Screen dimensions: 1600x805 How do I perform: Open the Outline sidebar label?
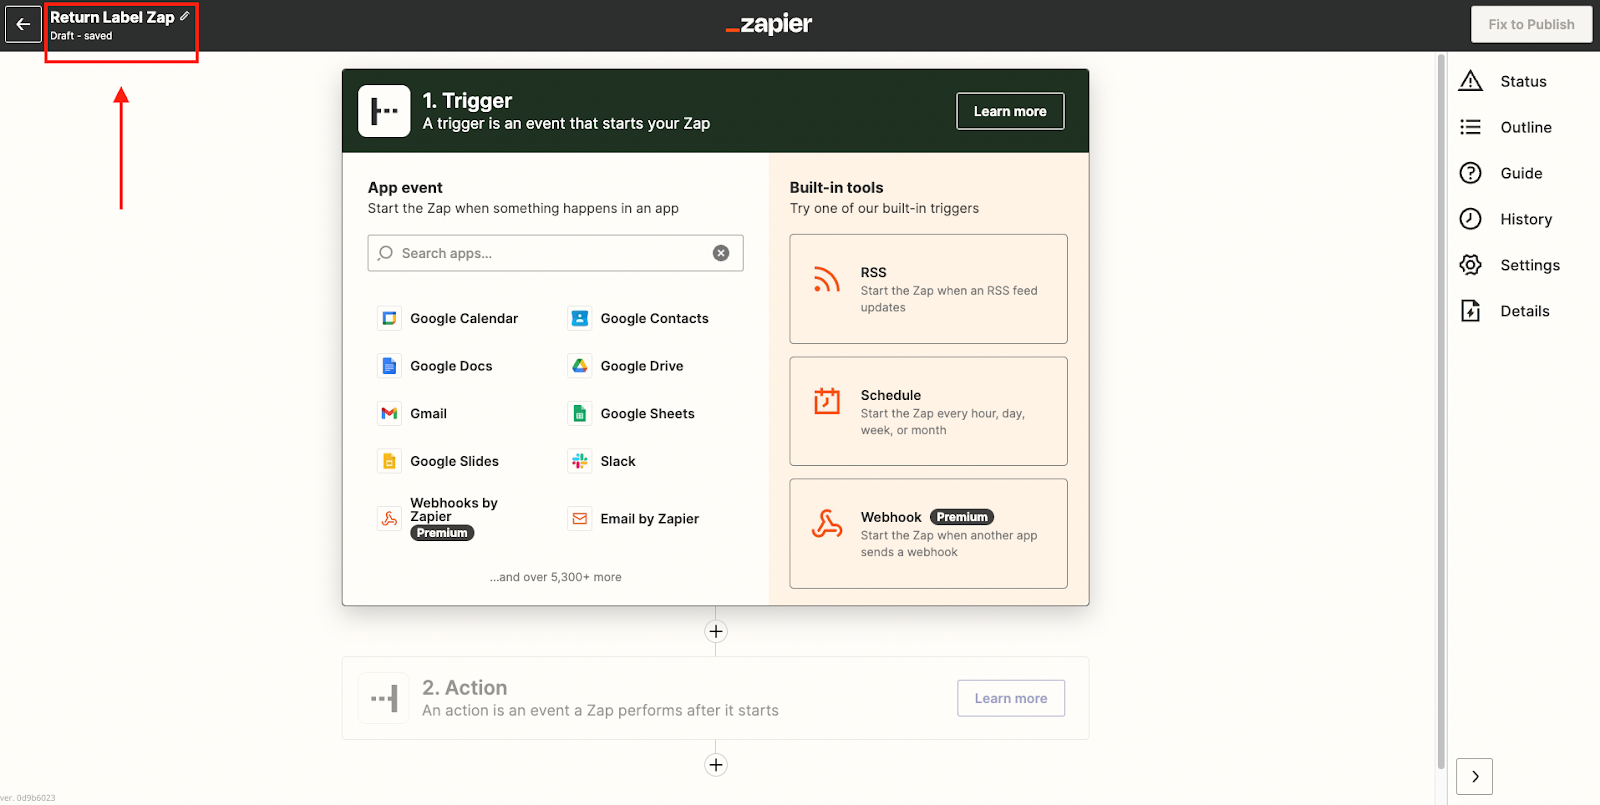[1526, 127]
